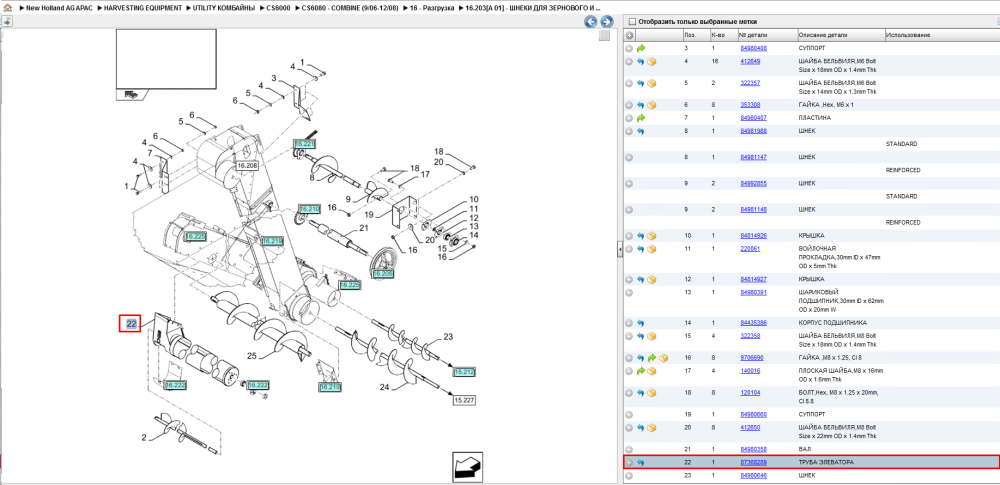Screen dimensions: 1000x485
Task: Click blue arrow icon for part 353308
Action: 641,105
